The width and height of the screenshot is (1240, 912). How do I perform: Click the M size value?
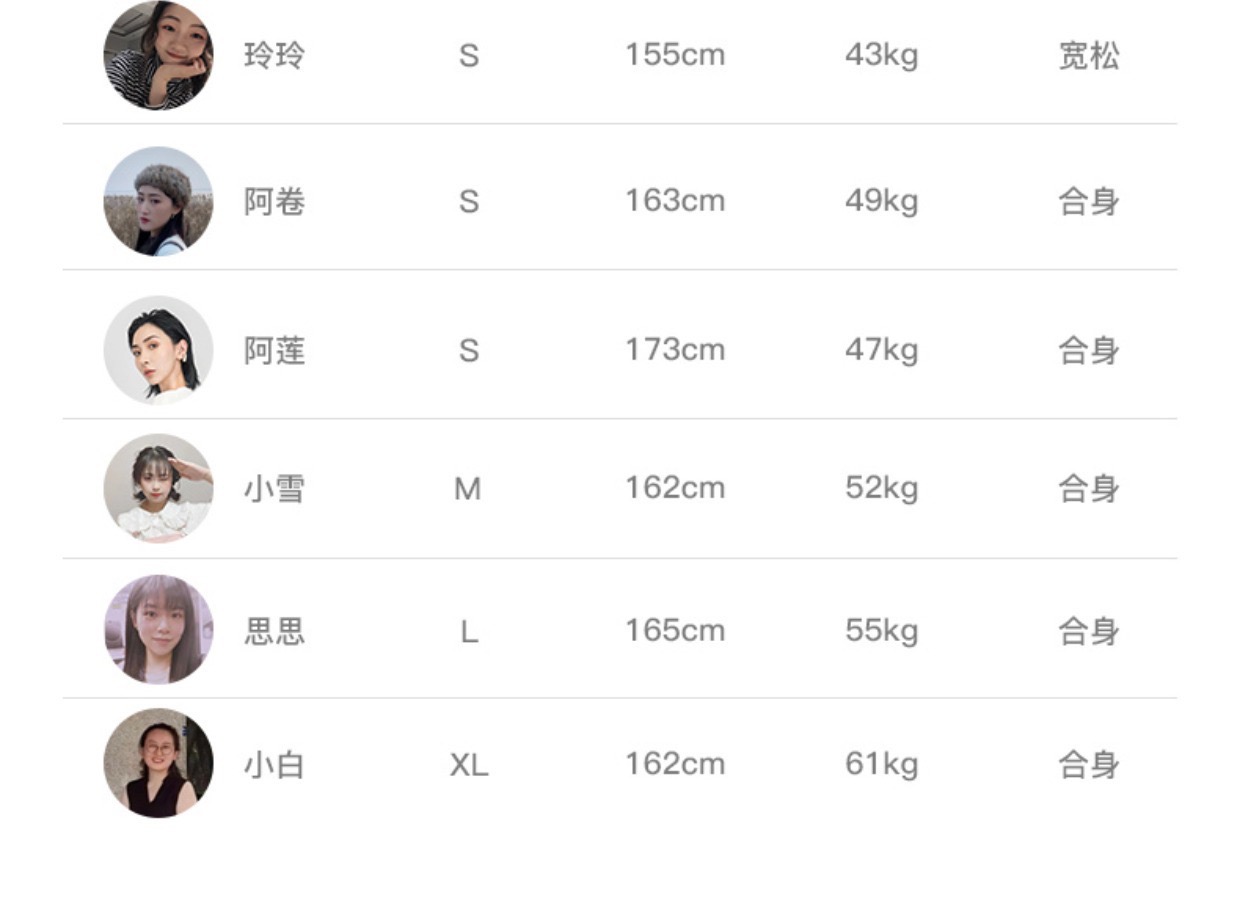[x=468, y=489]
